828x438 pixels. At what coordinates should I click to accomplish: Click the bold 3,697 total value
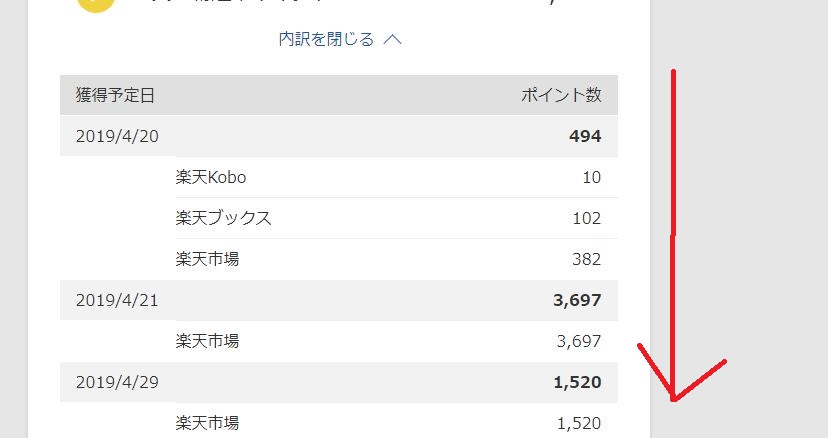coord(577,300)
